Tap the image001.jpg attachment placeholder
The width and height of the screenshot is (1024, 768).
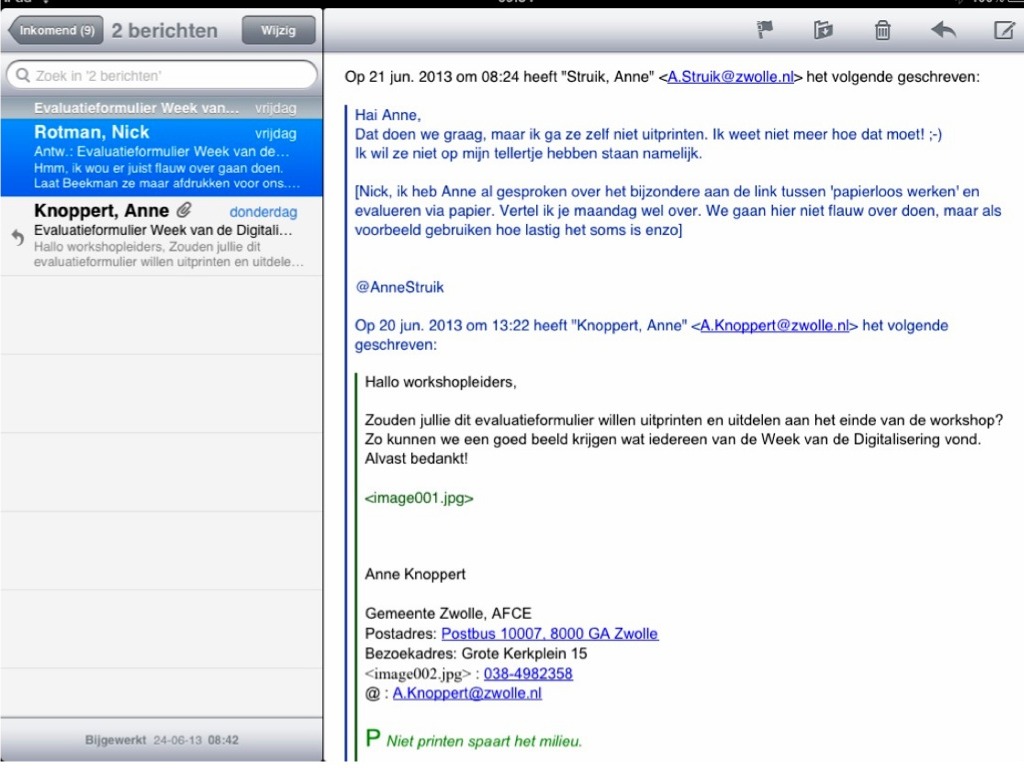(419, 497)
